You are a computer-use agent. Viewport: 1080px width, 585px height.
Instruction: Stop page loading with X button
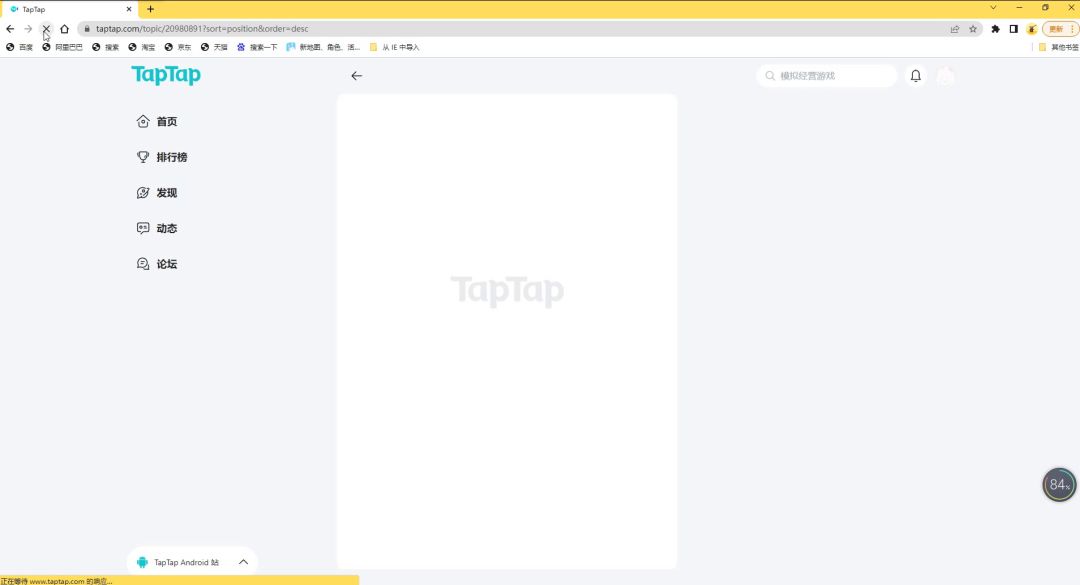pos(46,29)
